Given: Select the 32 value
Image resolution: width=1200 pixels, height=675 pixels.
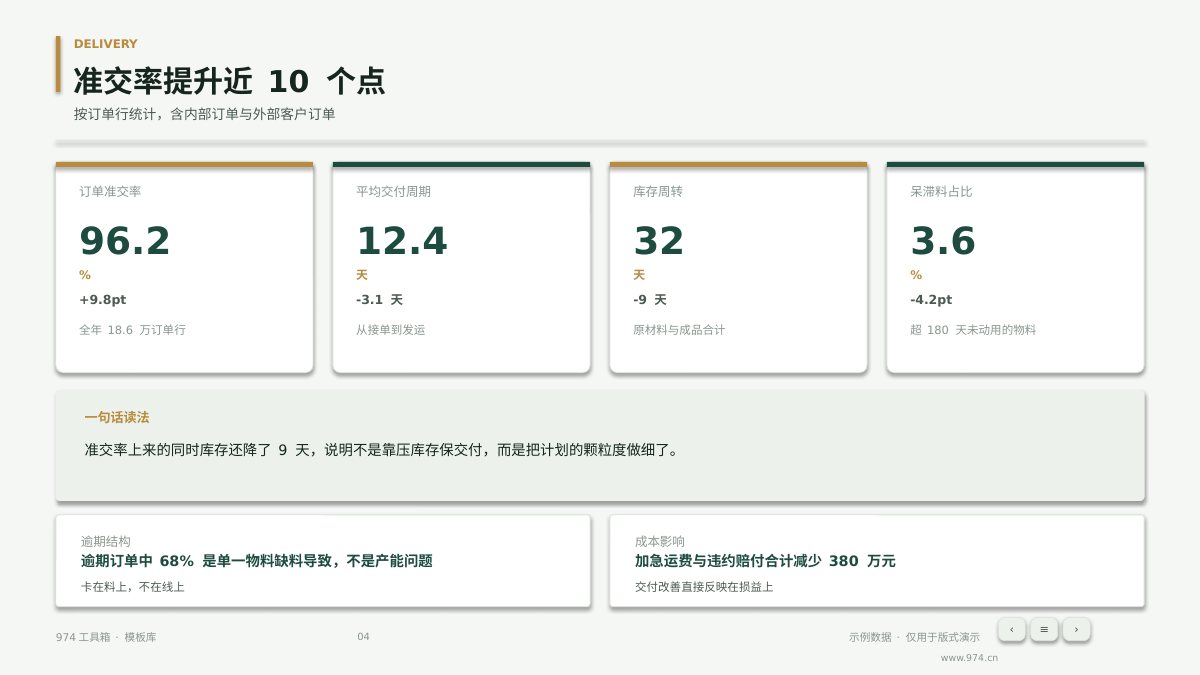Looking at the screenshot, I should [659, 241].
